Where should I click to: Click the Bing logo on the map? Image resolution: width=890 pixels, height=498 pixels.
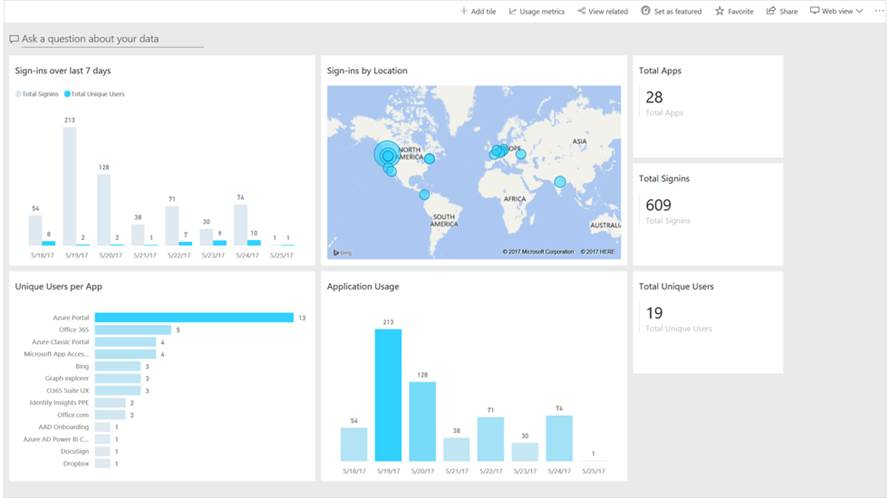[x=343, y=253]
